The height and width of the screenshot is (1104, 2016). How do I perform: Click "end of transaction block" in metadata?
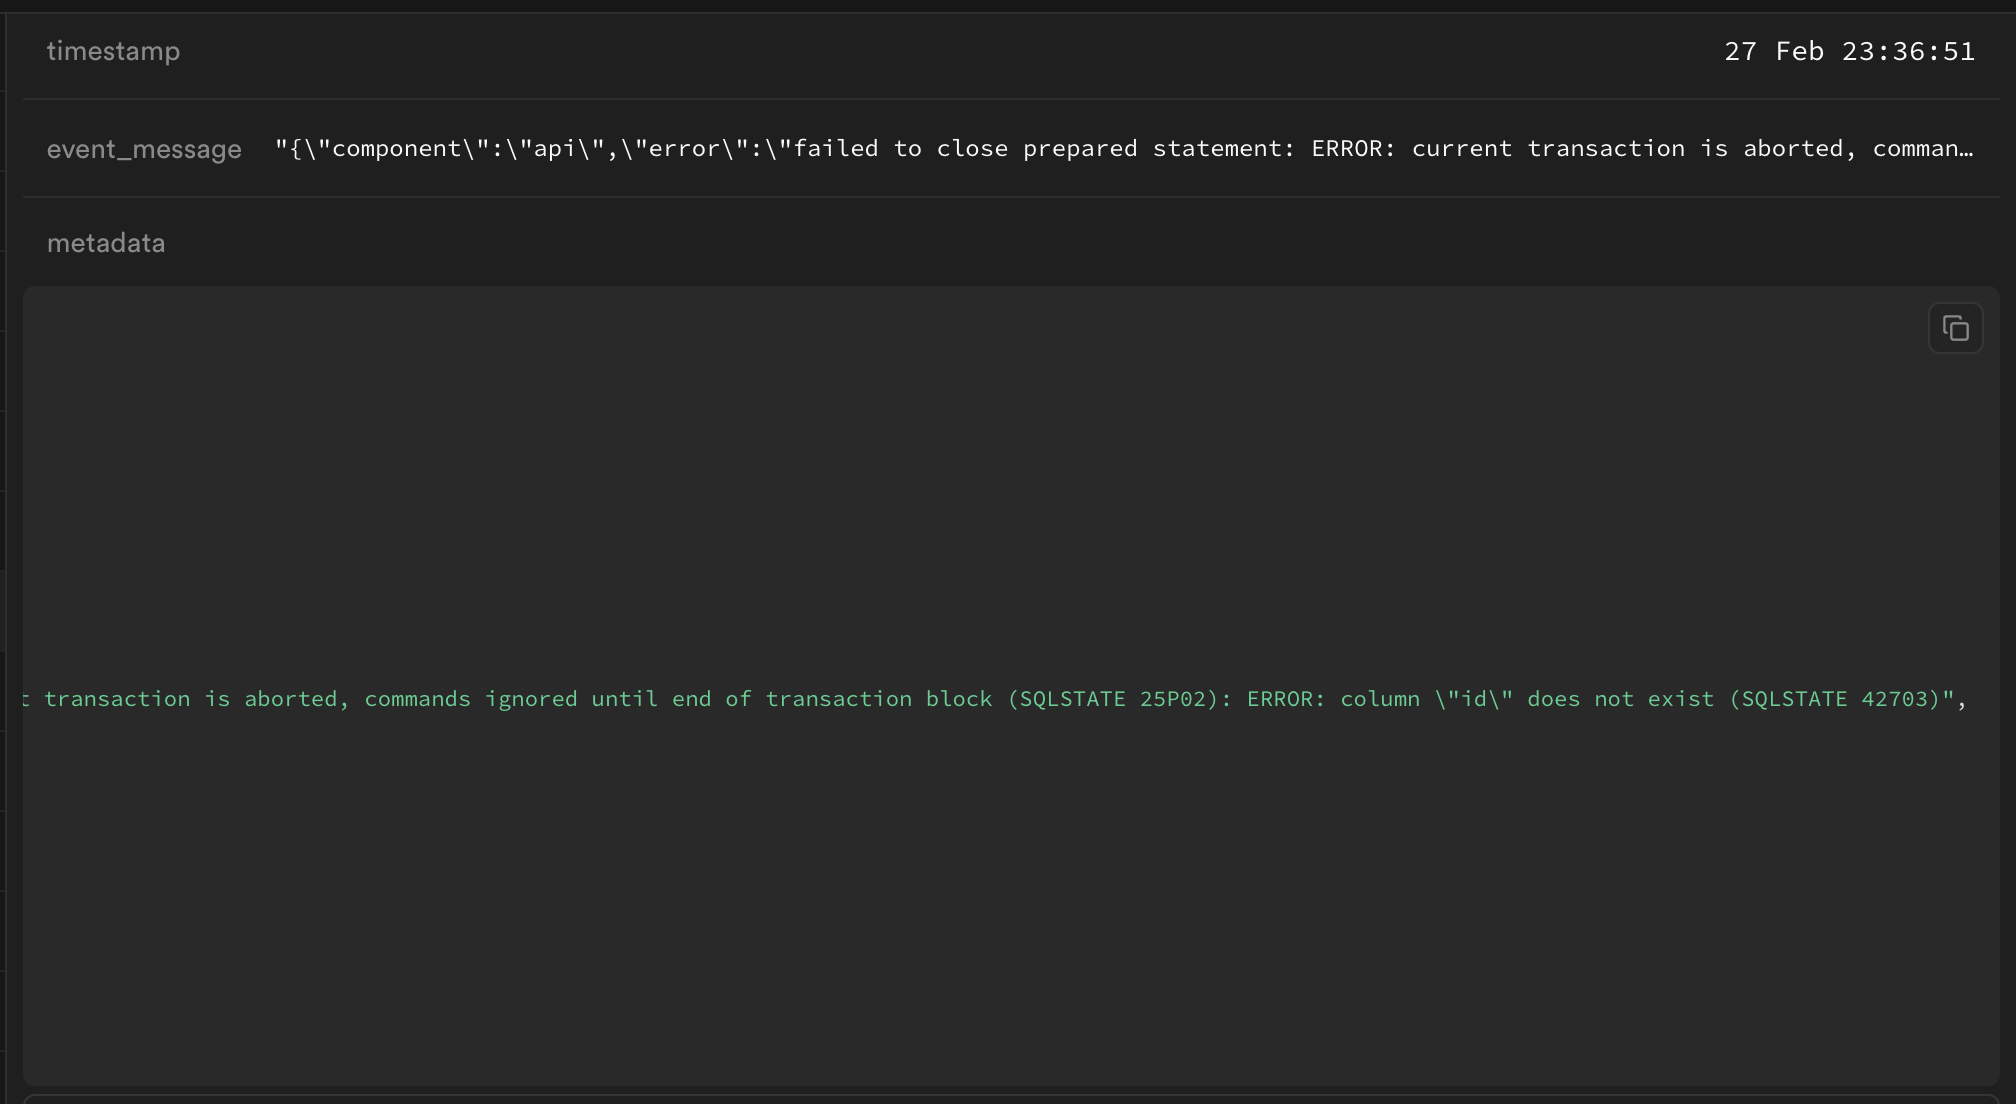pyautogui.click(x=832, y=699)
